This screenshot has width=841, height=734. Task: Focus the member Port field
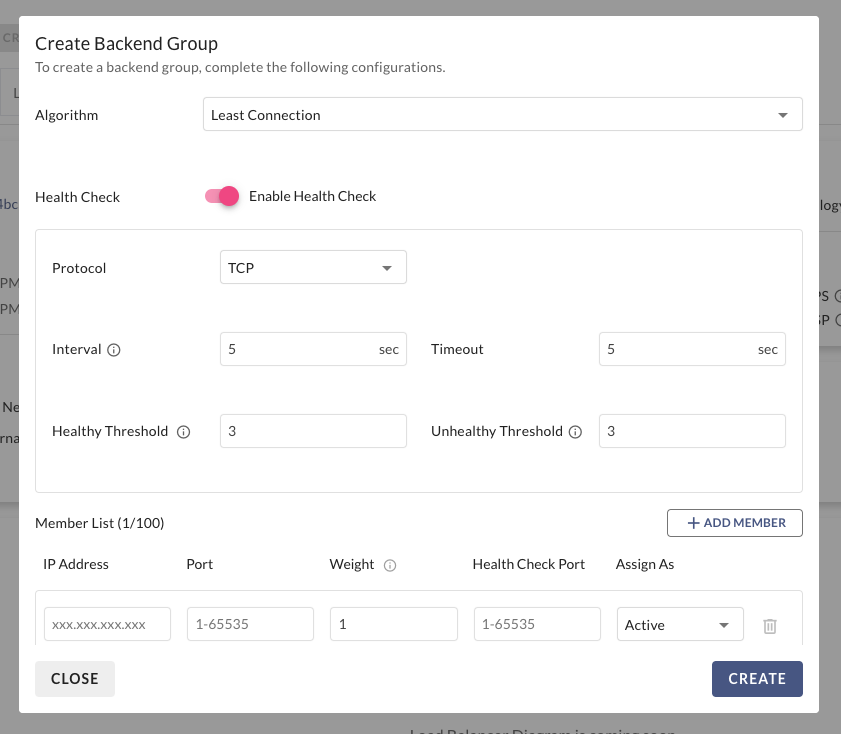250,624
